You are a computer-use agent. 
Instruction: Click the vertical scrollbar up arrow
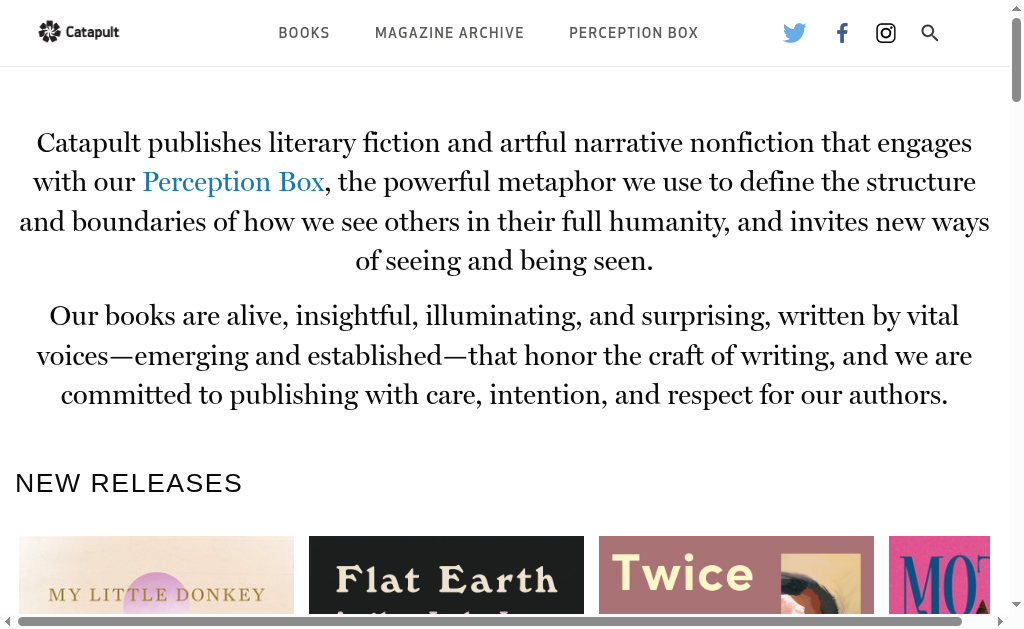1016,7
